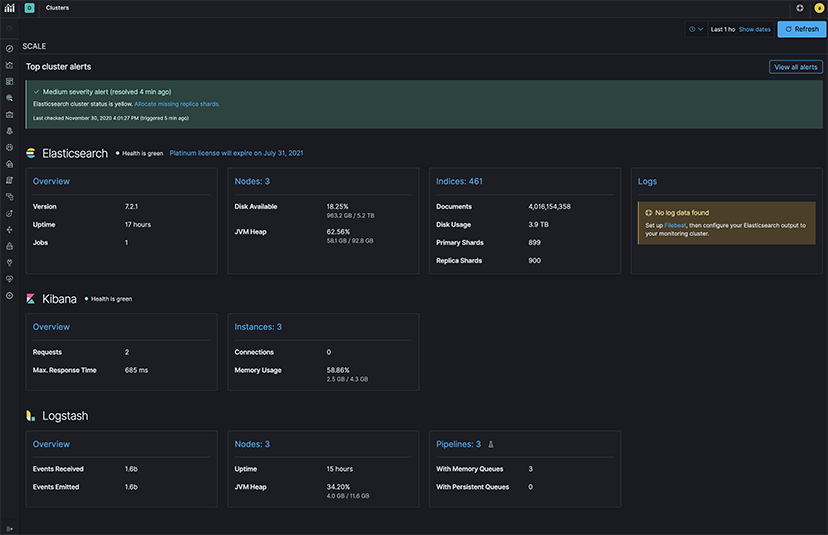Viewport: 828px width, 535px height.
Task: Click the 'Medium severity alert' title text
Action: pyautogui.click(x=107, y=92)
